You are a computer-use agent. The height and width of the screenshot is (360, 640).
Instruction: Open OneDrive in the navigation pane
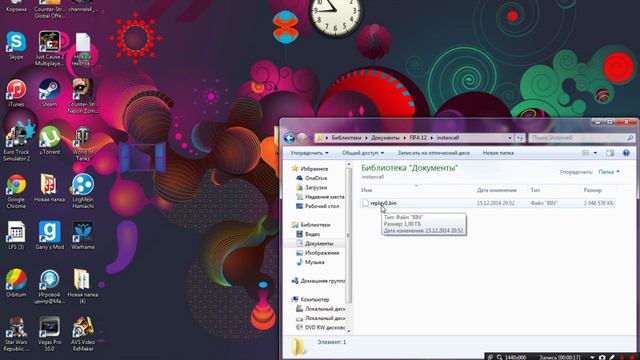(312, 178)
